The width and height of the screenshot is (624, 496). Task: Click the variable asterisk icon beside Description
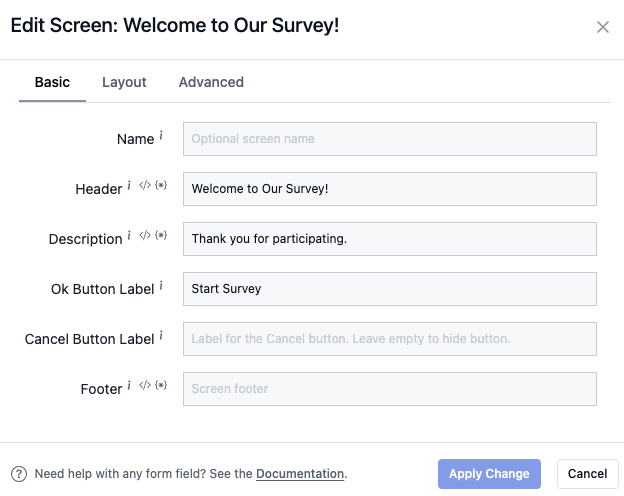[160, 236]
